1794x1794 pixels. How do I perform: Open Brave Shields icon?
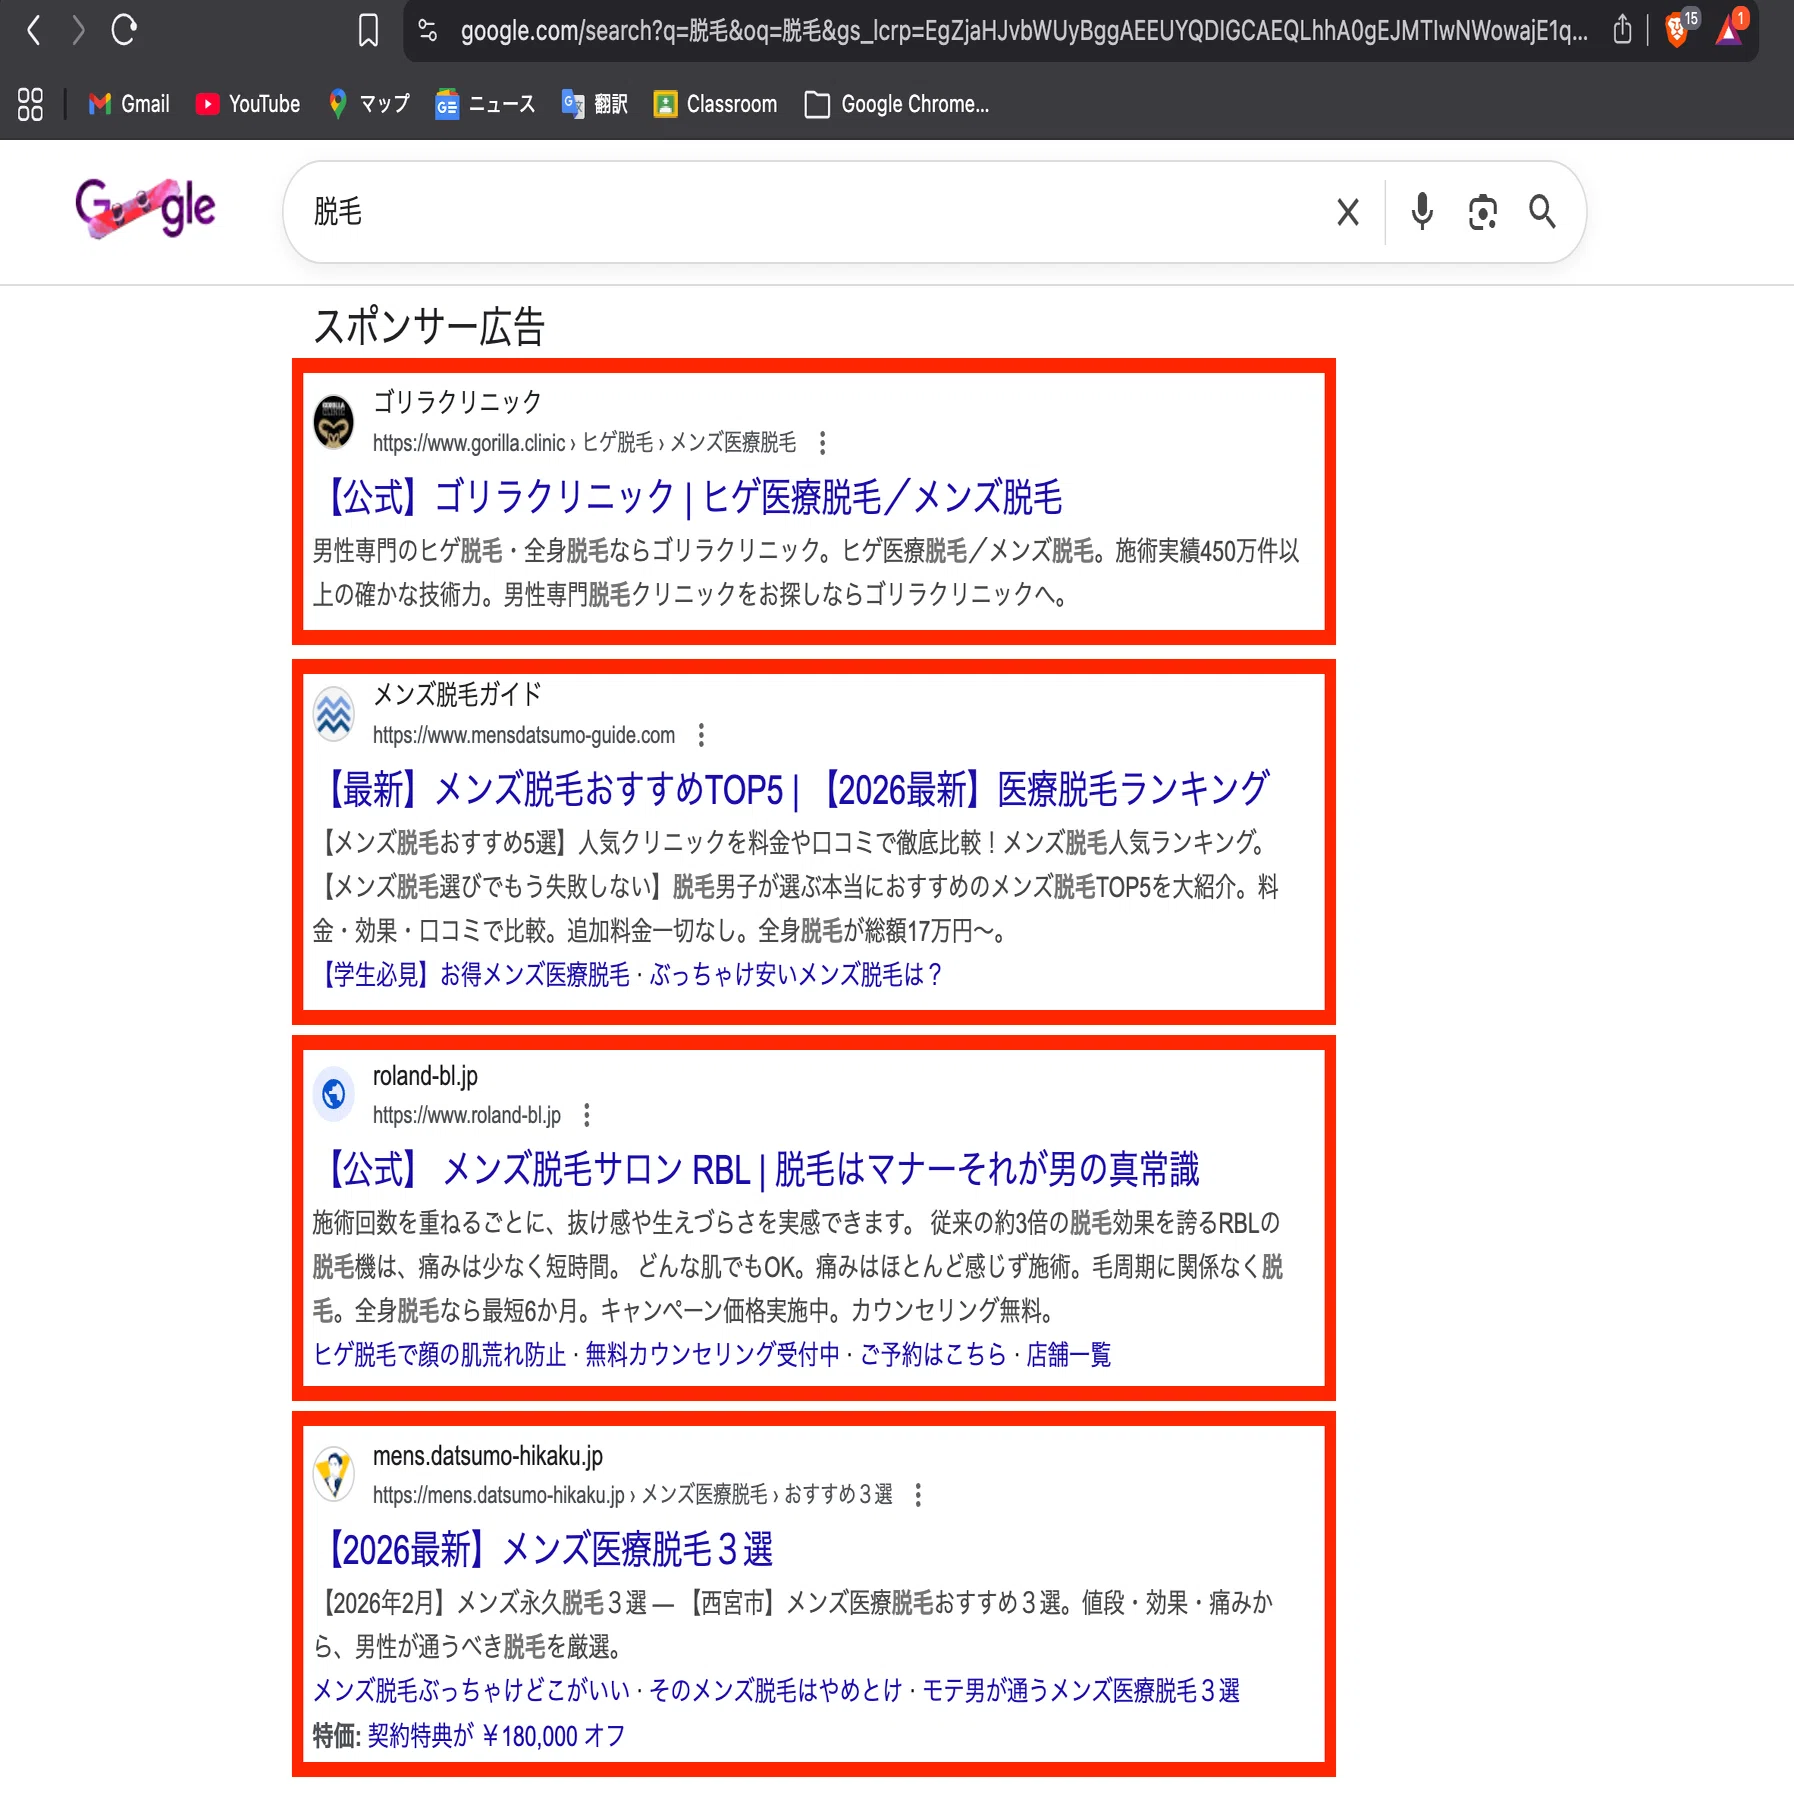pos(1679,28)
